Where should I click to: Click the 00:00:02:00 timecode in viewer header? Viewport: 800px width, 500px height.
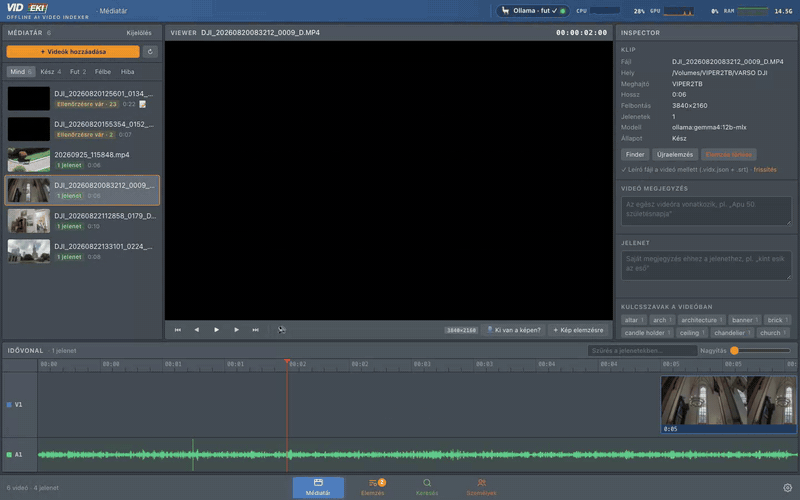point(582,33)
